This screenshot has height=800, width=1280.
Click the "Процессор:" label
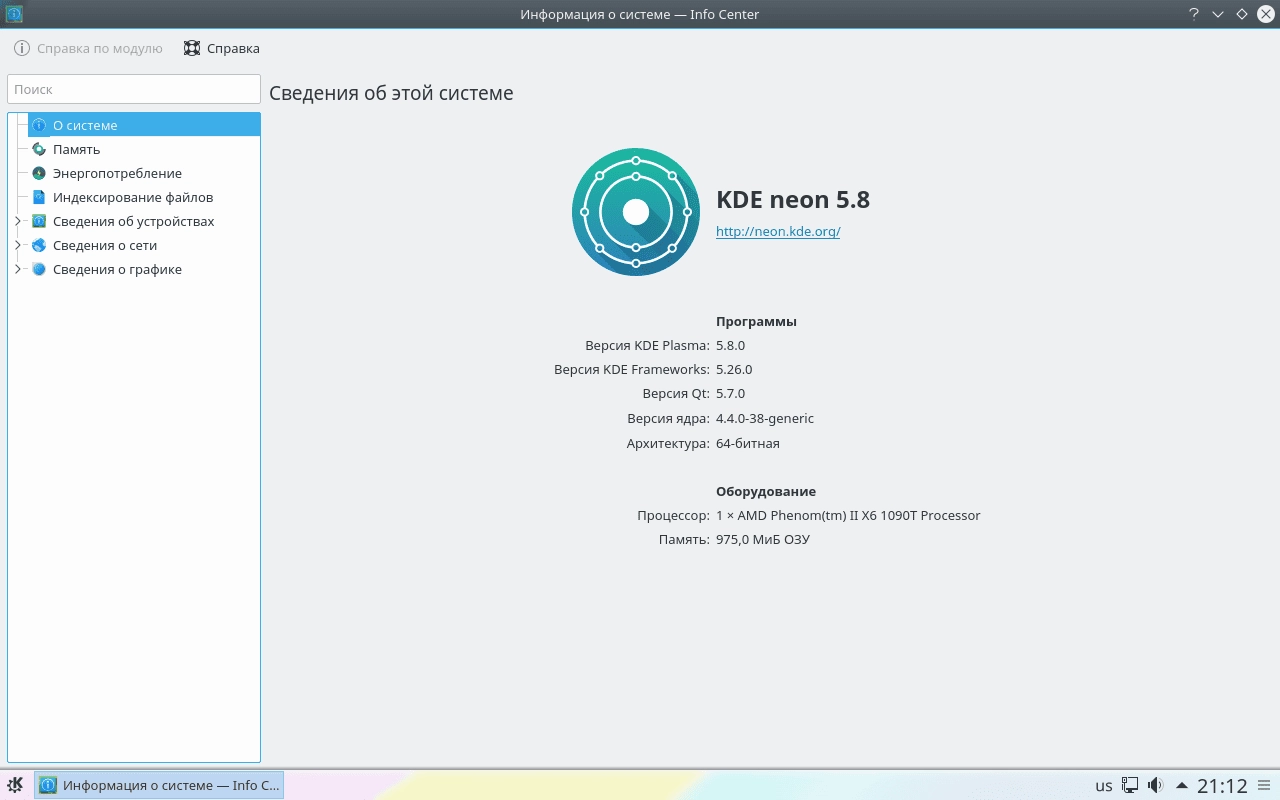coord(673,515)
